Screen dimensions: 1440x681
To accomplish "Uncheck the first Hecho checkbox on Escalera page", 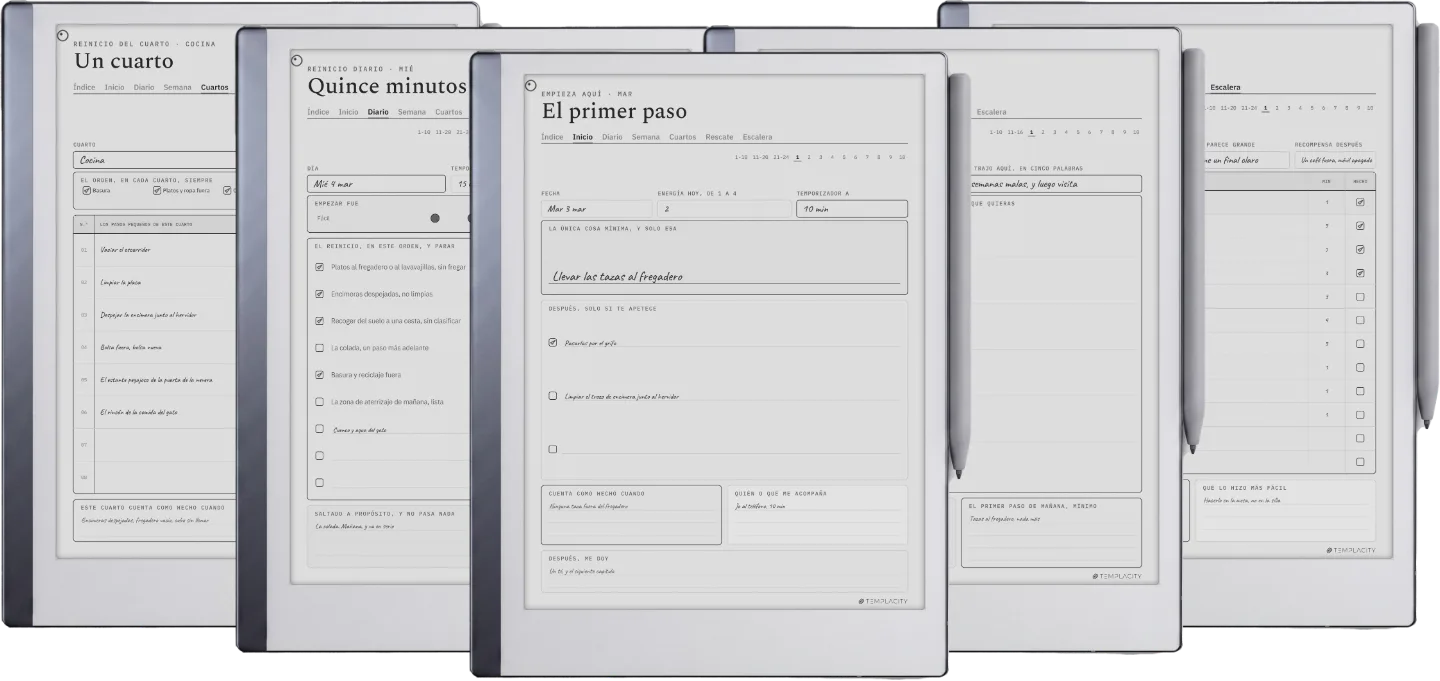I will click(x=1360, y=202).
